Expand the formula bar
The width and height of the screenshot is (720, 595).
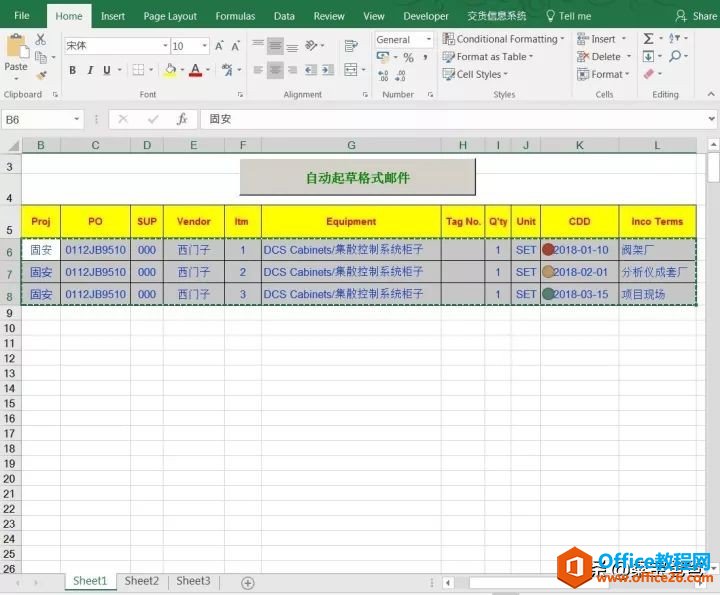coord(711,119)
